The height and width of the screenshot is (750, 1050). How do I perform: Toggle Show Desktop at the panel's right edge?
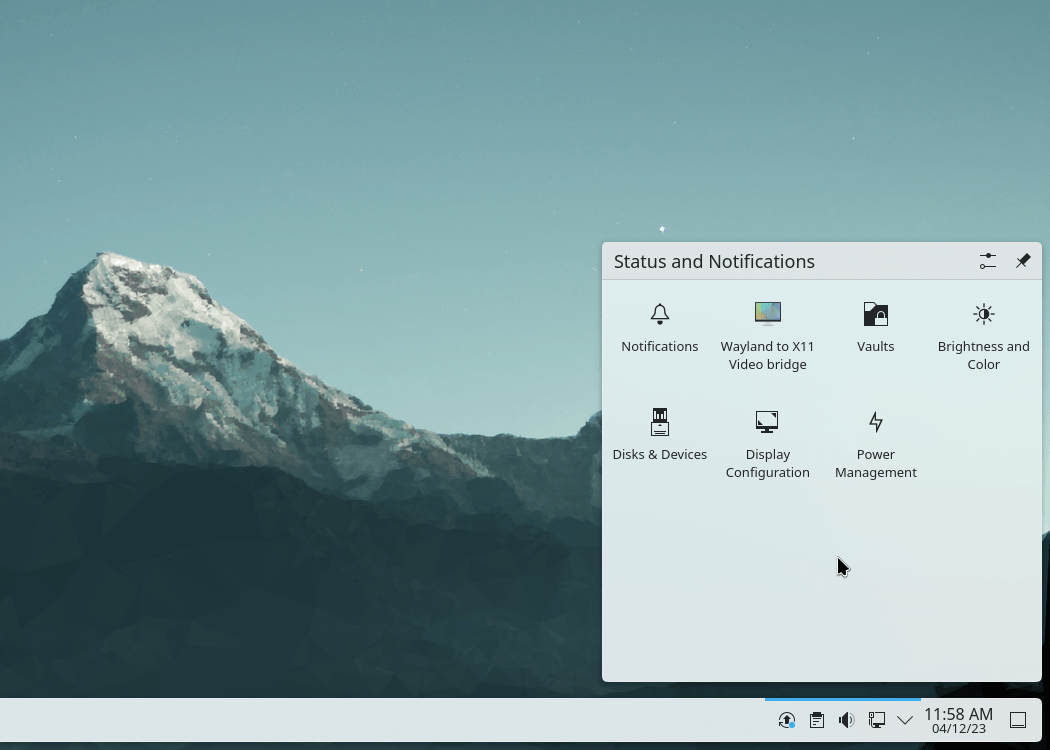[x=1018, y=719]
